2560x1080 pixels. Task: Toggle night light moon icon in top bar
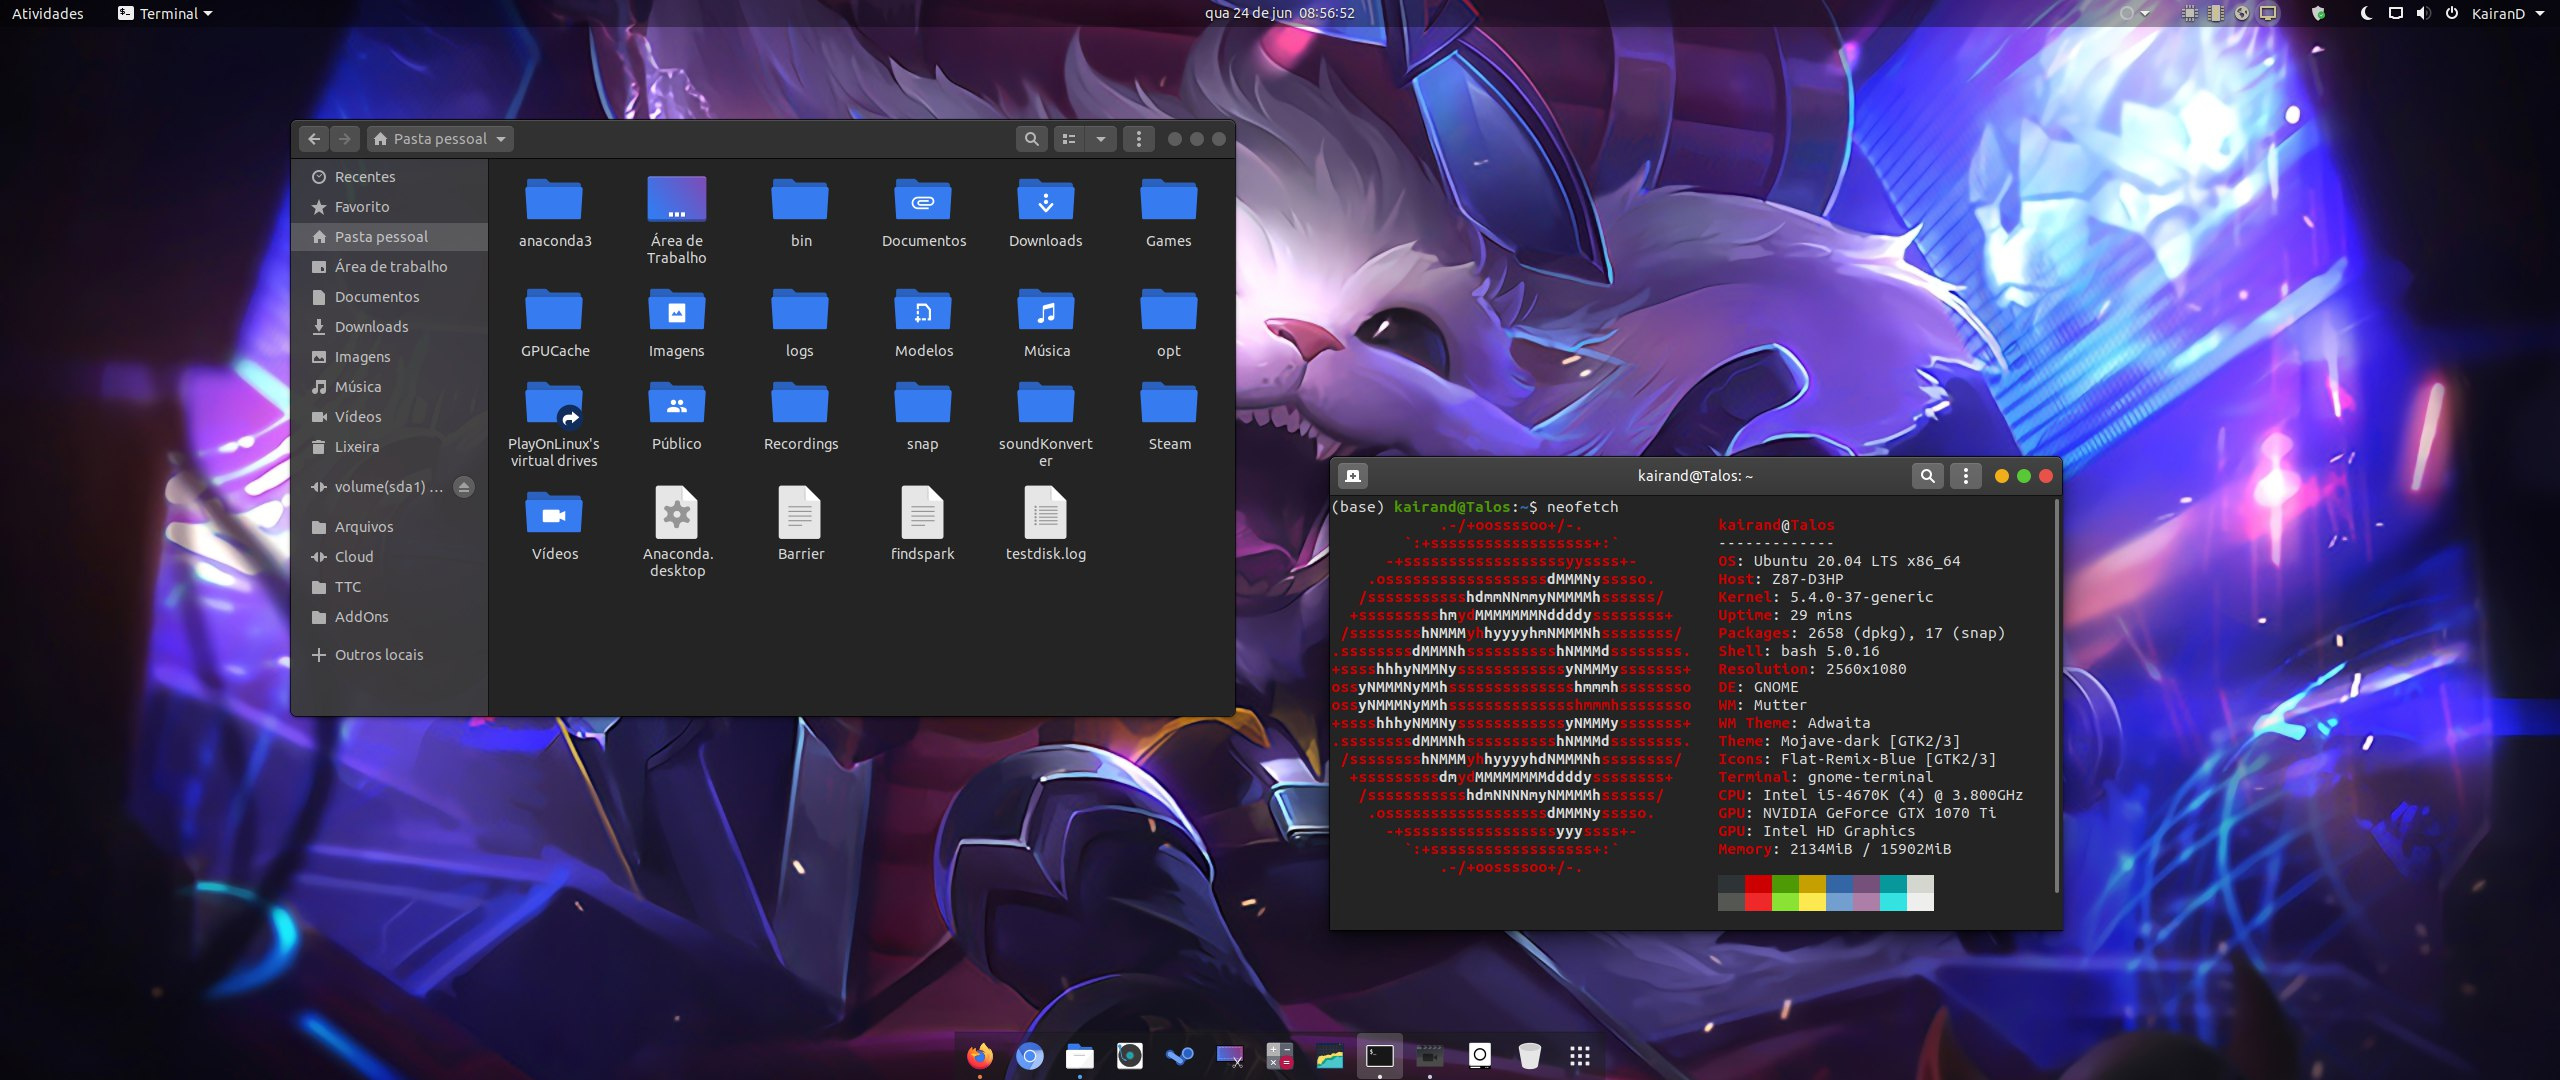(x=2365, y=13)
